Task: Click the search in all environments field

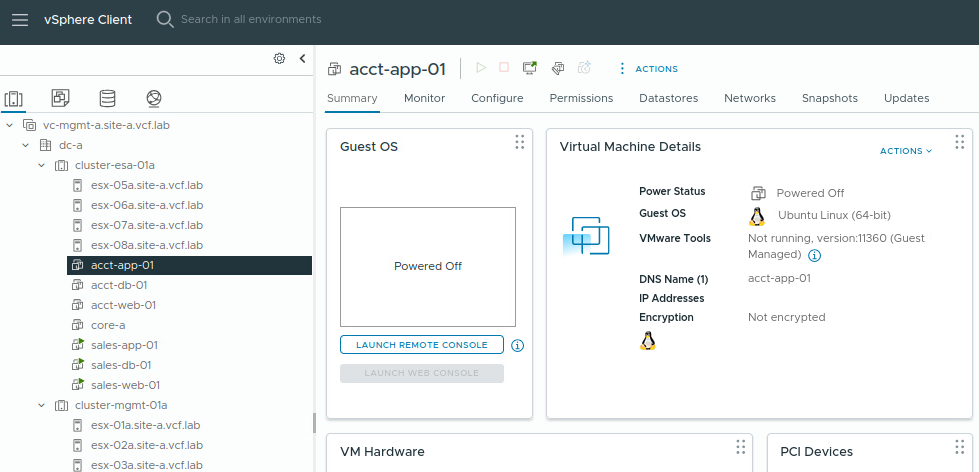Action: (x=250, y=19)
